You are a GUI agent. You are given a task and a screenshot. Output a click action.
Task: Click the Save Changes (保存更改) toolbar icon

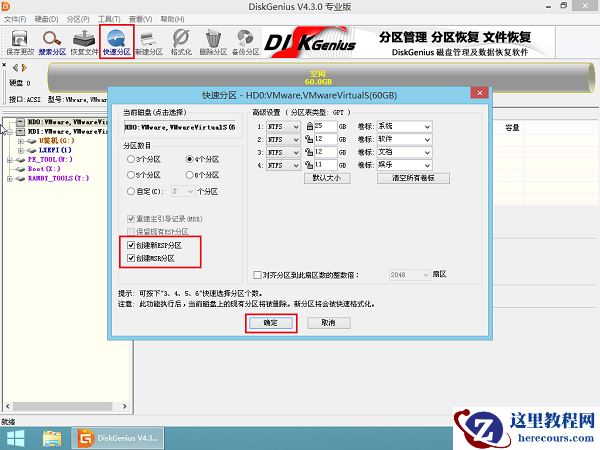pyautogui.click(x=20, y=42)
